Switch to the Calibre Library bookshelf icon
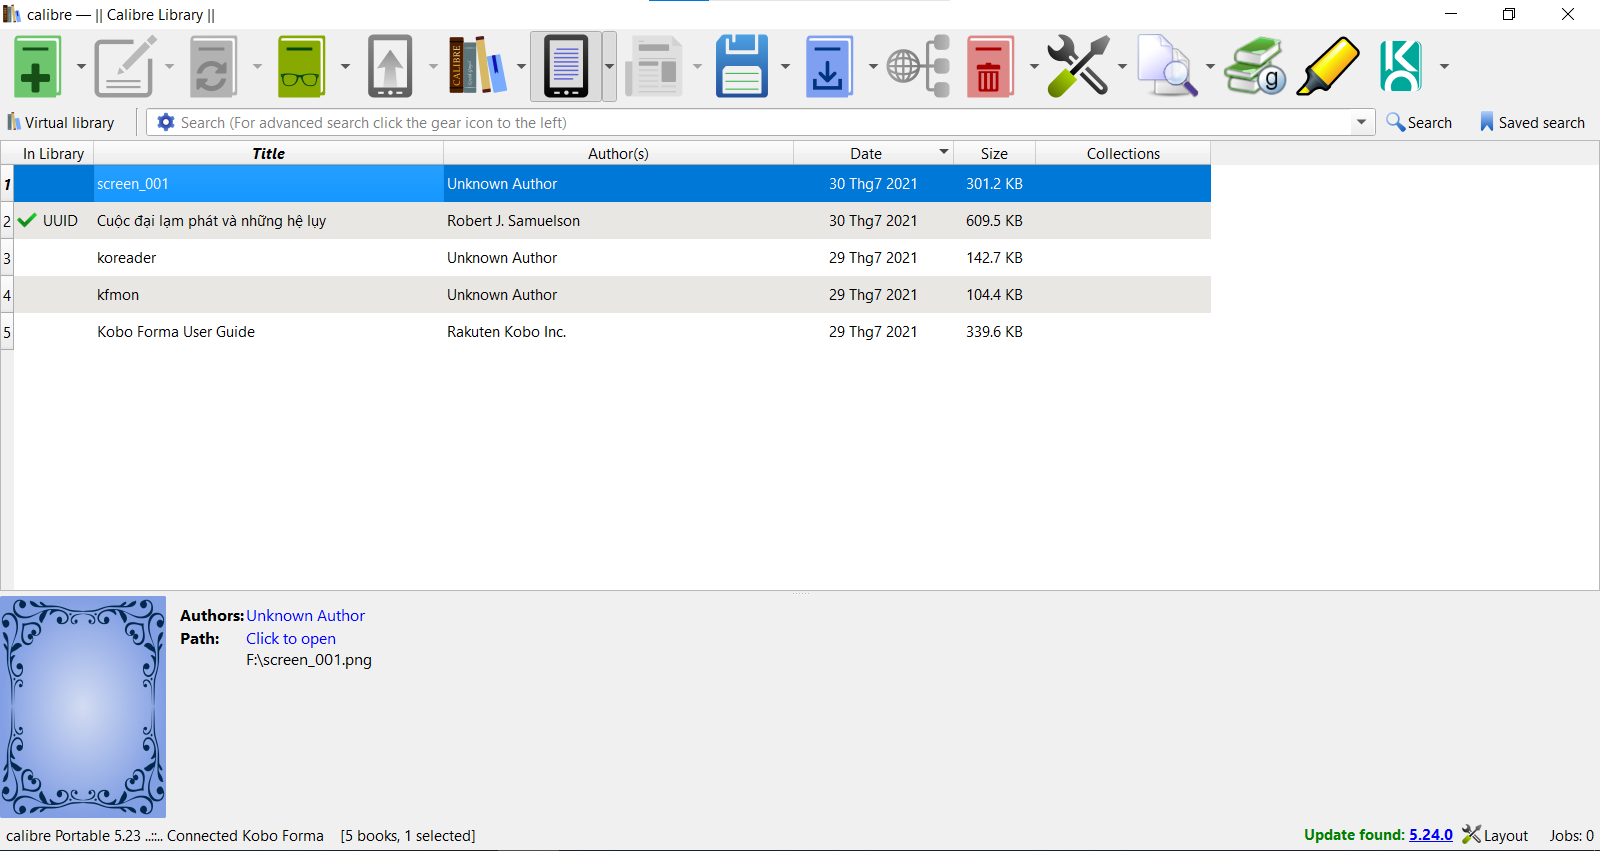This screenshot has height=851, width=1600. [x=477, y=66]
